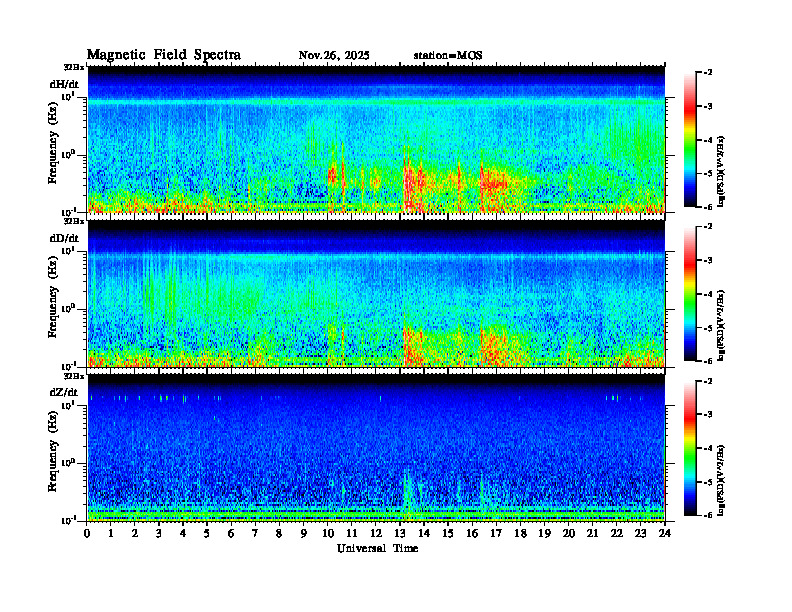The width and height of the screenshot is (792, 612).
Task: Click the hour 7 tick label
Action: (256, 534)
